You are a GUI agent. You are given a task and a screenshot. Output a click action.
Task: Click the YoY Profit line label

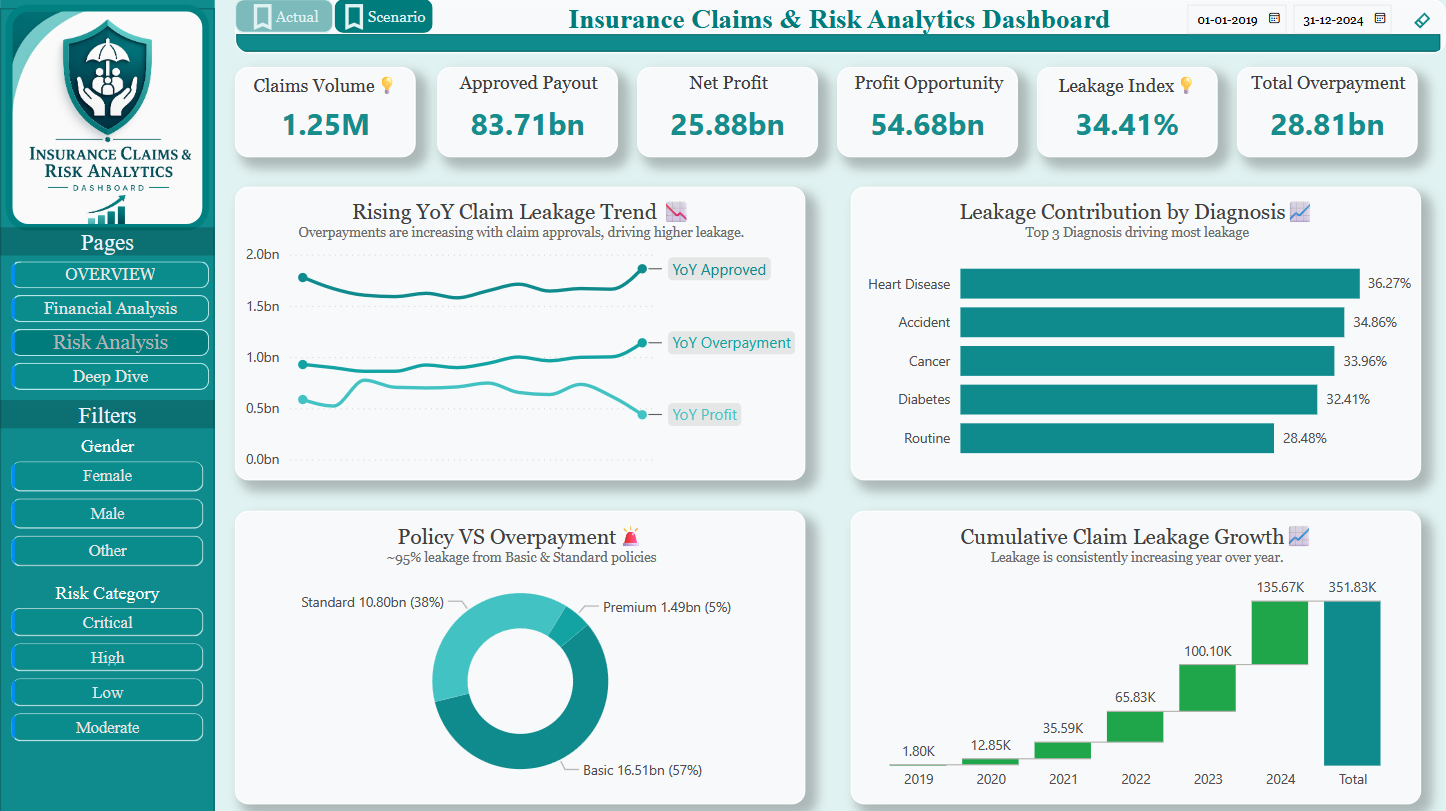click(x=704, y=414)
